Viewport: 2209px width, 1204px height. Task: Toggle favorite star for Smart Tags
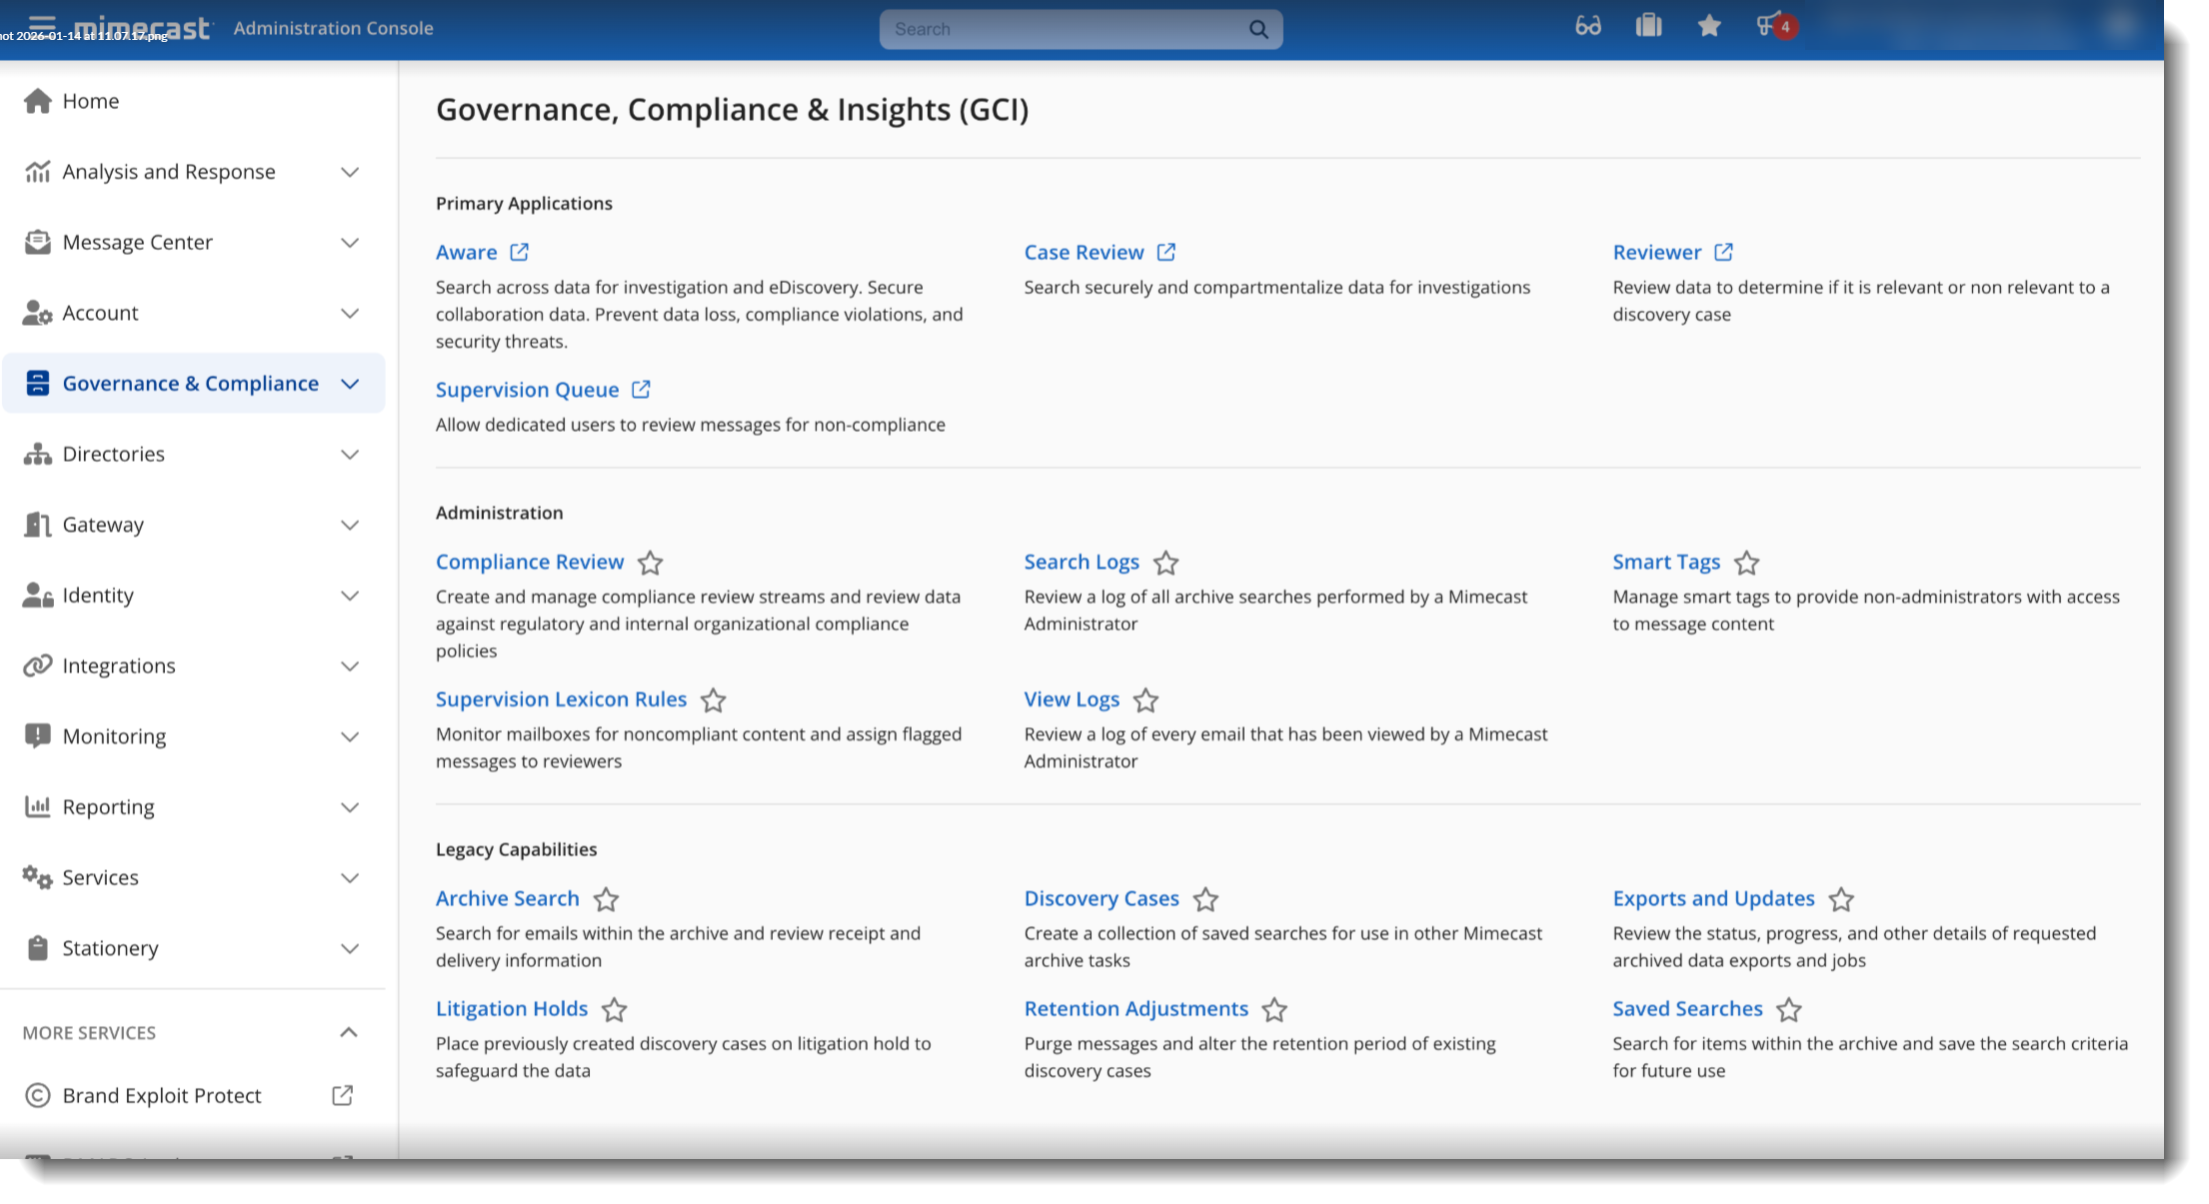point(1746,563)
